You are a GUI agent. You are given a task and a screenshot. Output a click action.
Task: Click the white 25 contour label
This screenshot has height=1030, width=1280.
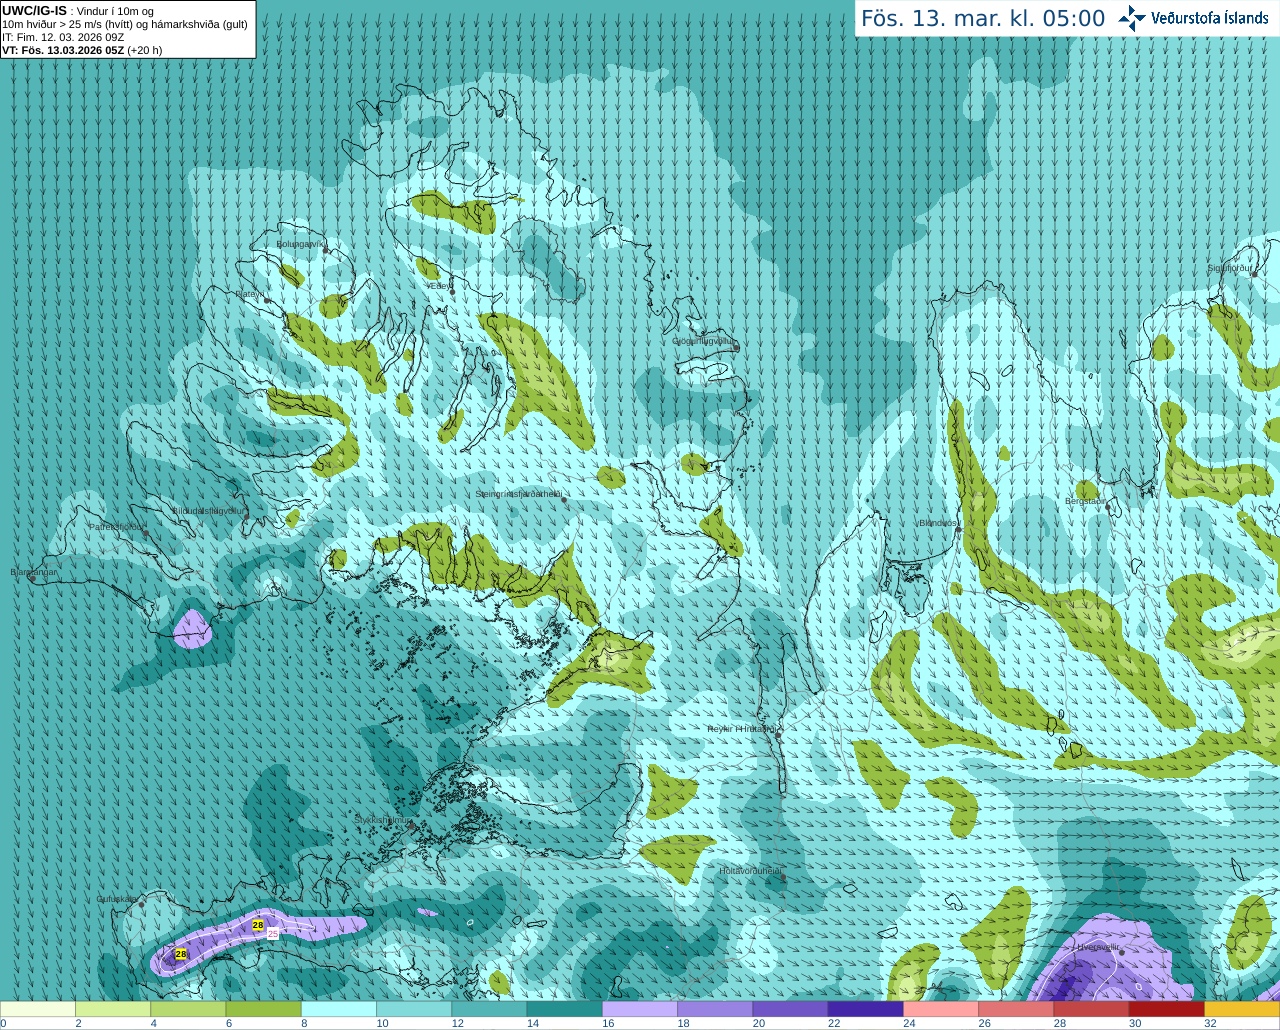(x=273, y=933)
